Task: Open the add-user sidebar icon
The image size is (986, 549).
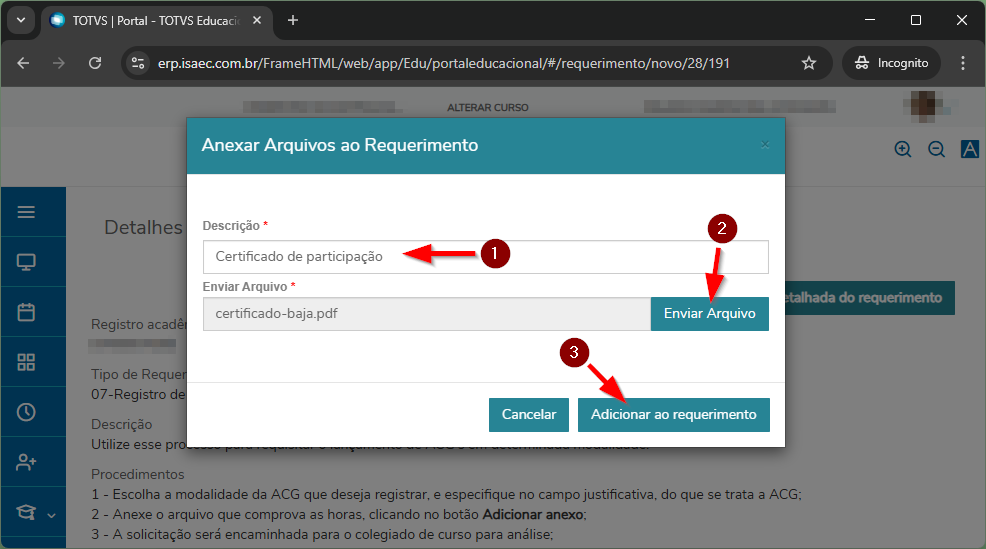Action: point(27,462)
